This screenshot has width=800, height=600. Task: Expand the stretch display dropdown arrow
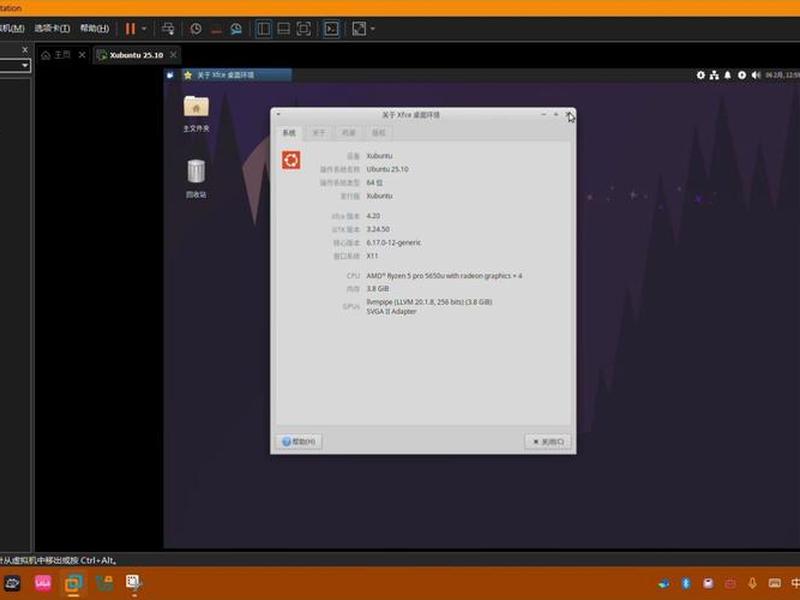(x=372, y=29)
